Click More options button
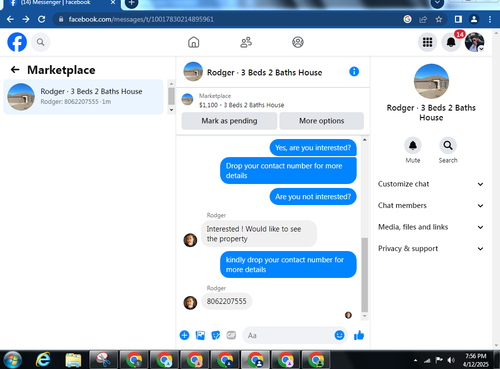Viewport: 500px width, 369px height. (321, 121)
